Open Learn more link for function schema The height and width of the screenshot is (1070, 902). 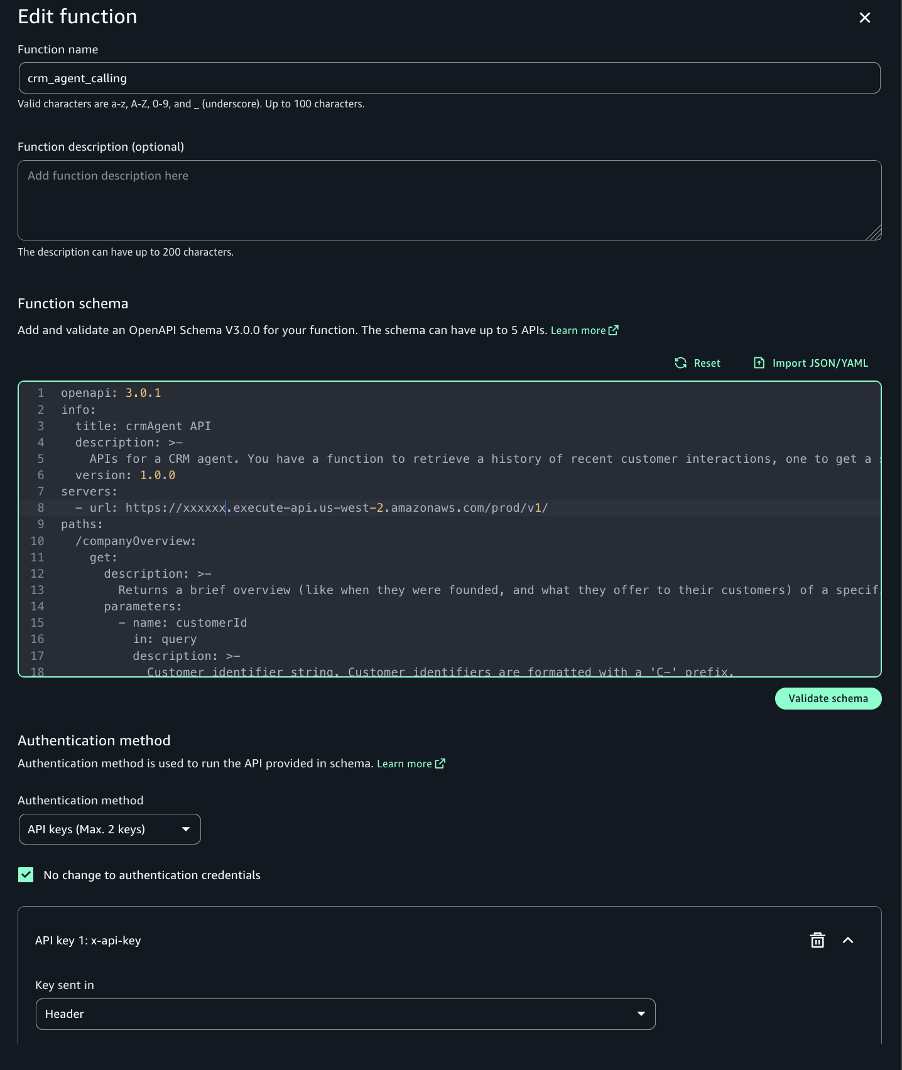pos(578,331)
